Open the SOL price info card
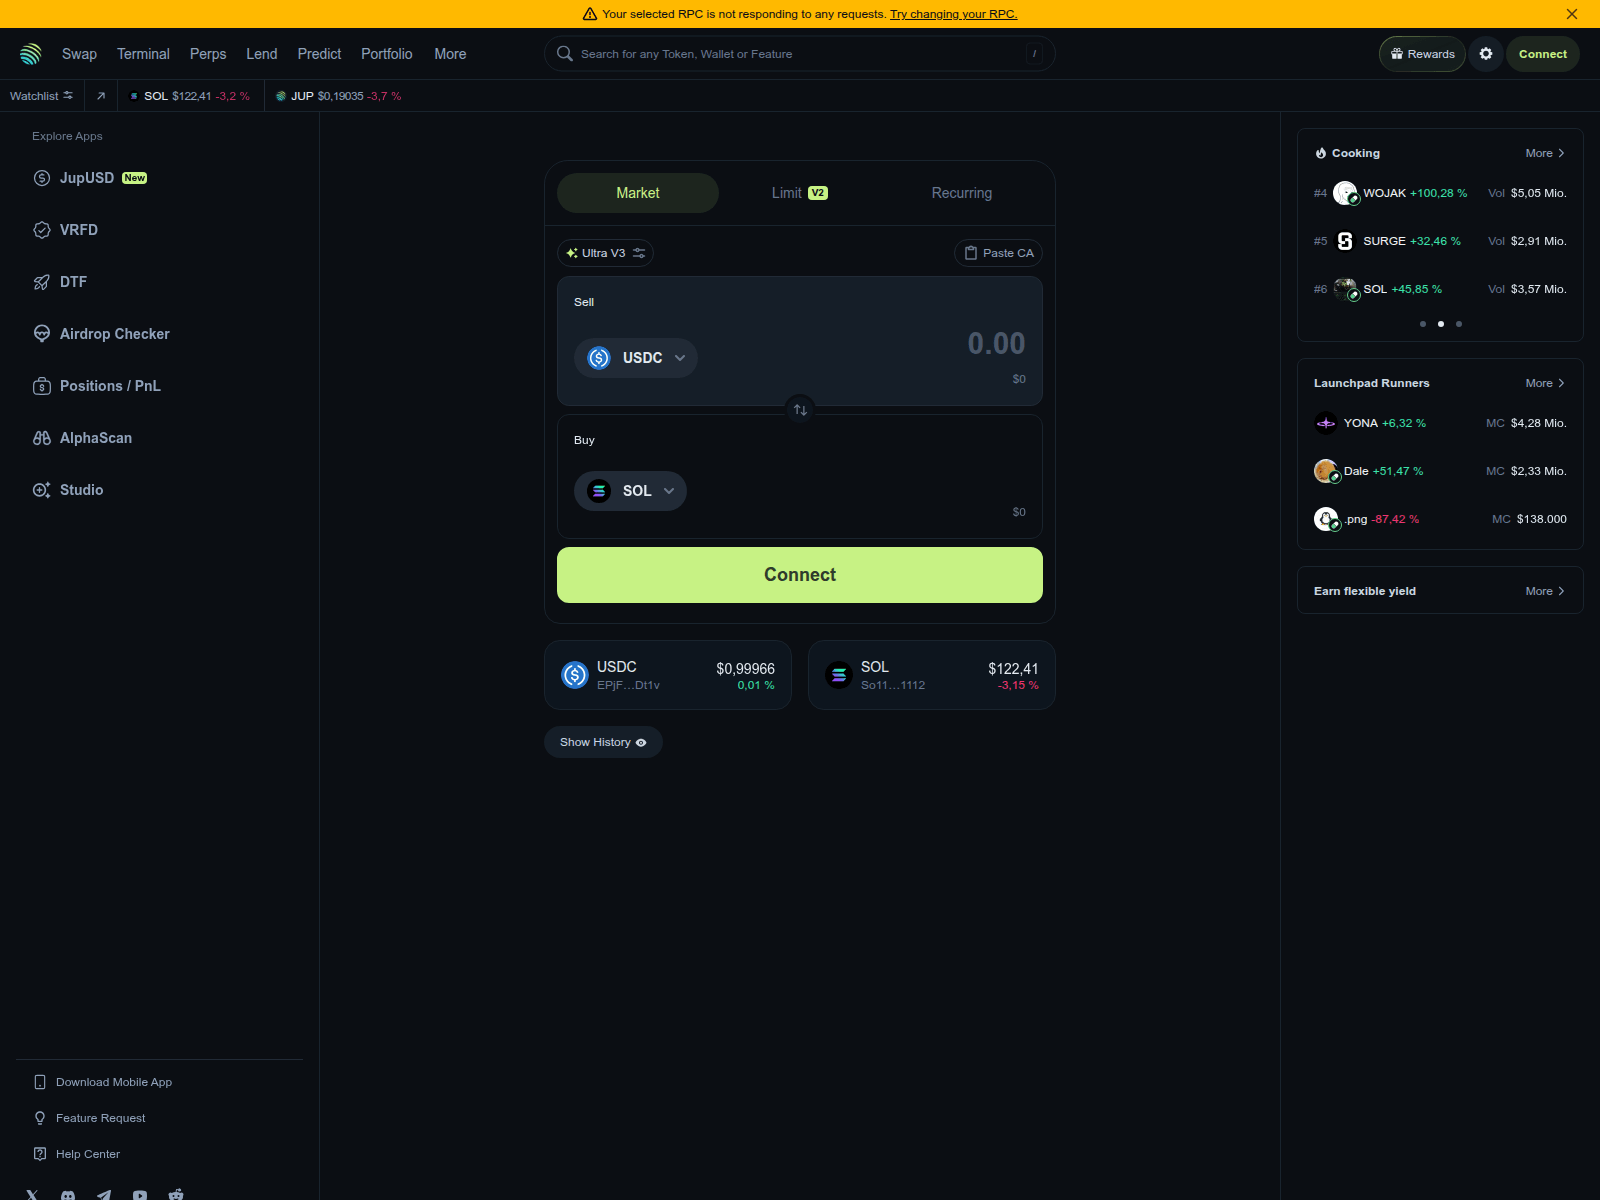 pos(932,675)
